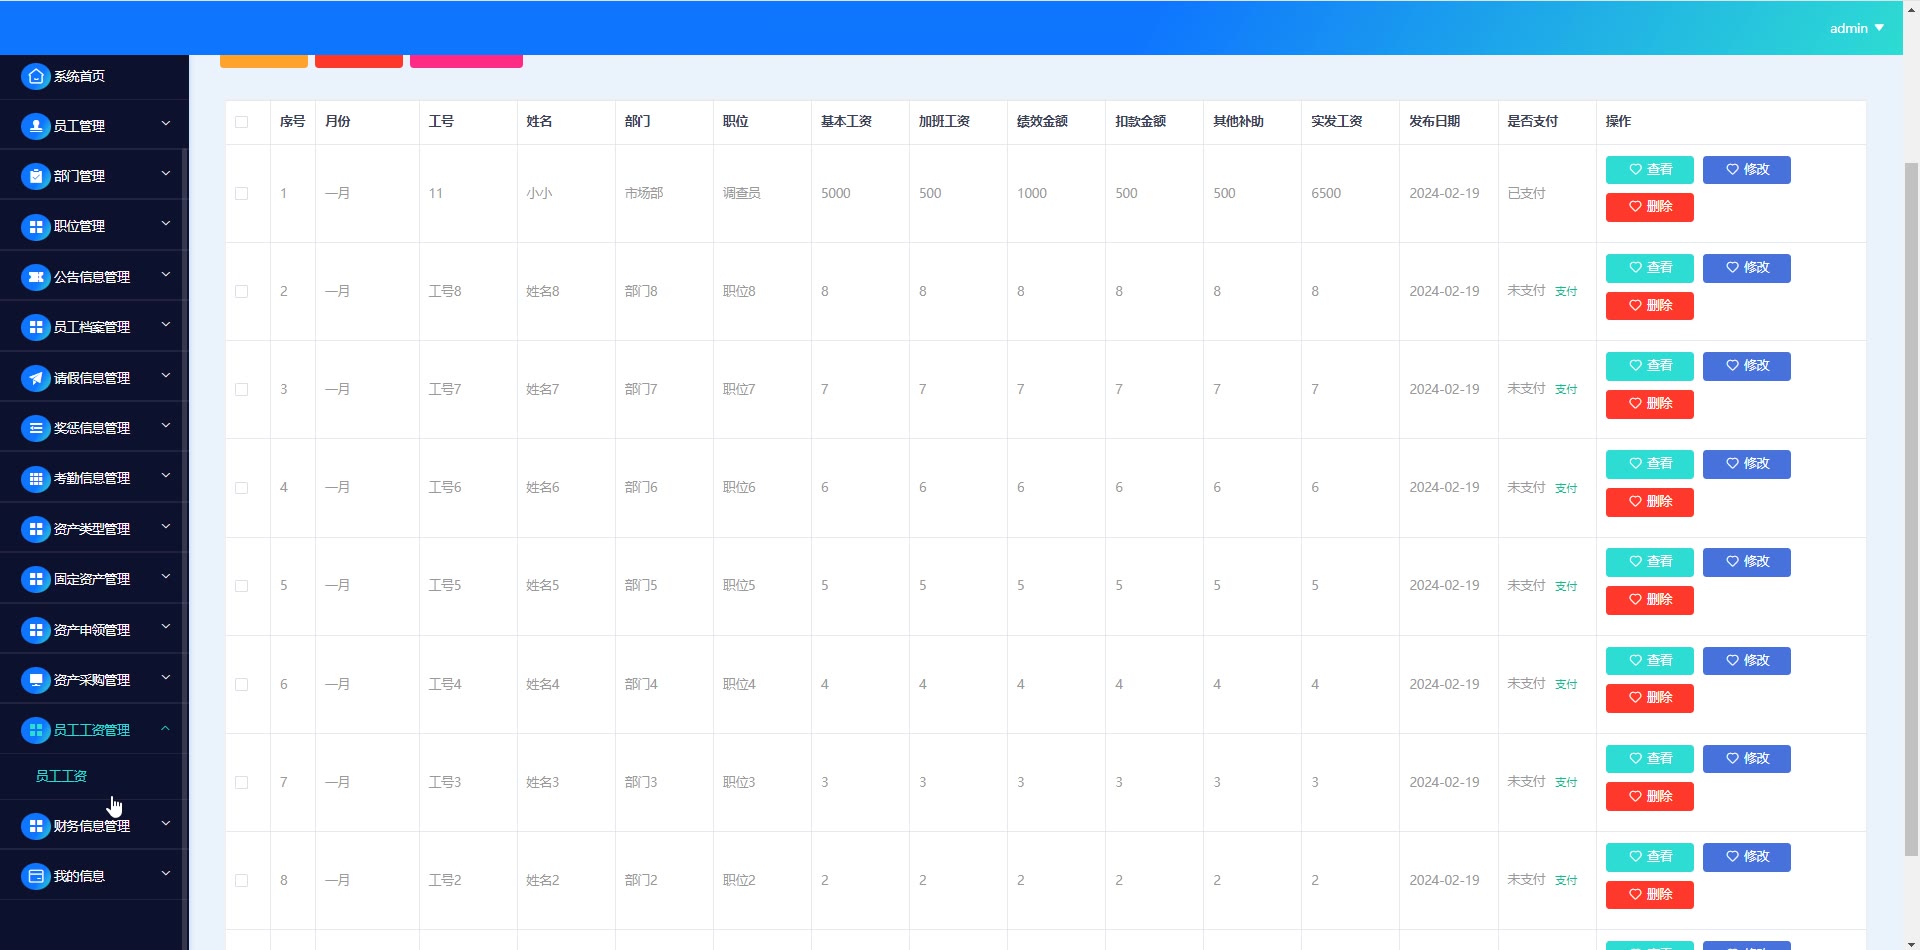Expand the 员工档案管理 chevron
The width and height of the screenshot is (1920, 950).
tap(166, 325)
